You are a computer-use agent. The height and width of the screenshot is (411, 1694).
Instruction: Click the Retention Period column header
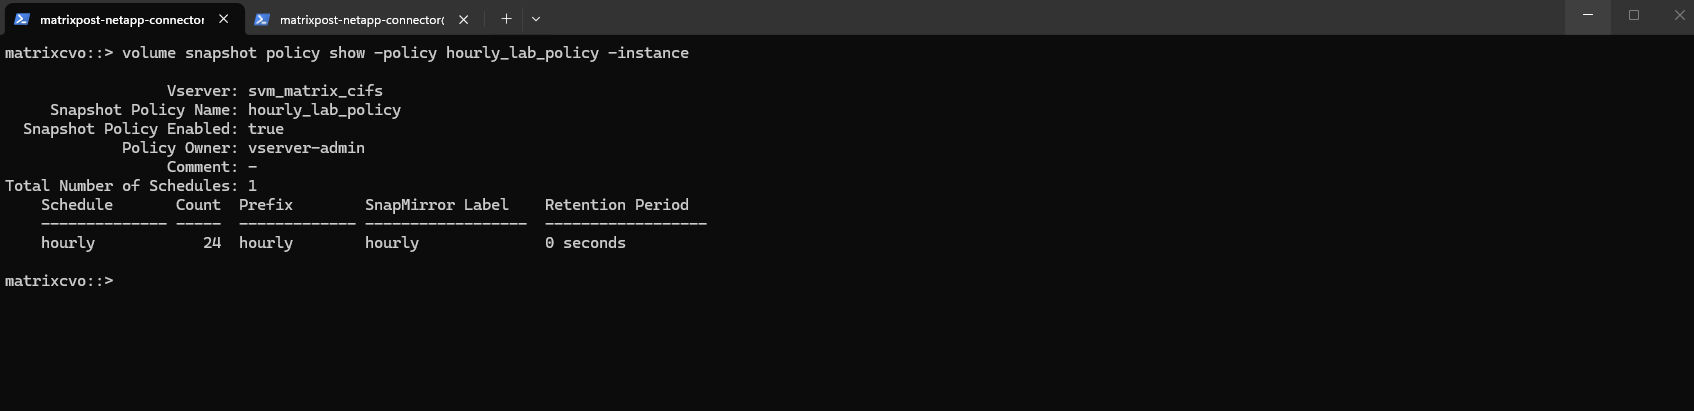[616, 205]
